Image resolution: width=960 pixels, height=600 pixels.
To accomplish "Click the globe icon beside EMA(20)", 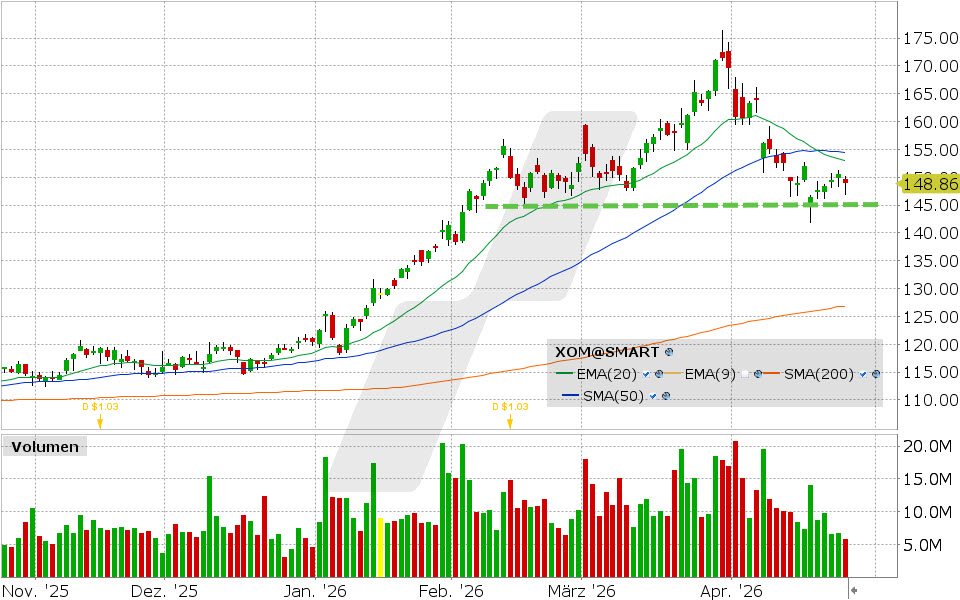I will pos(658,374).
